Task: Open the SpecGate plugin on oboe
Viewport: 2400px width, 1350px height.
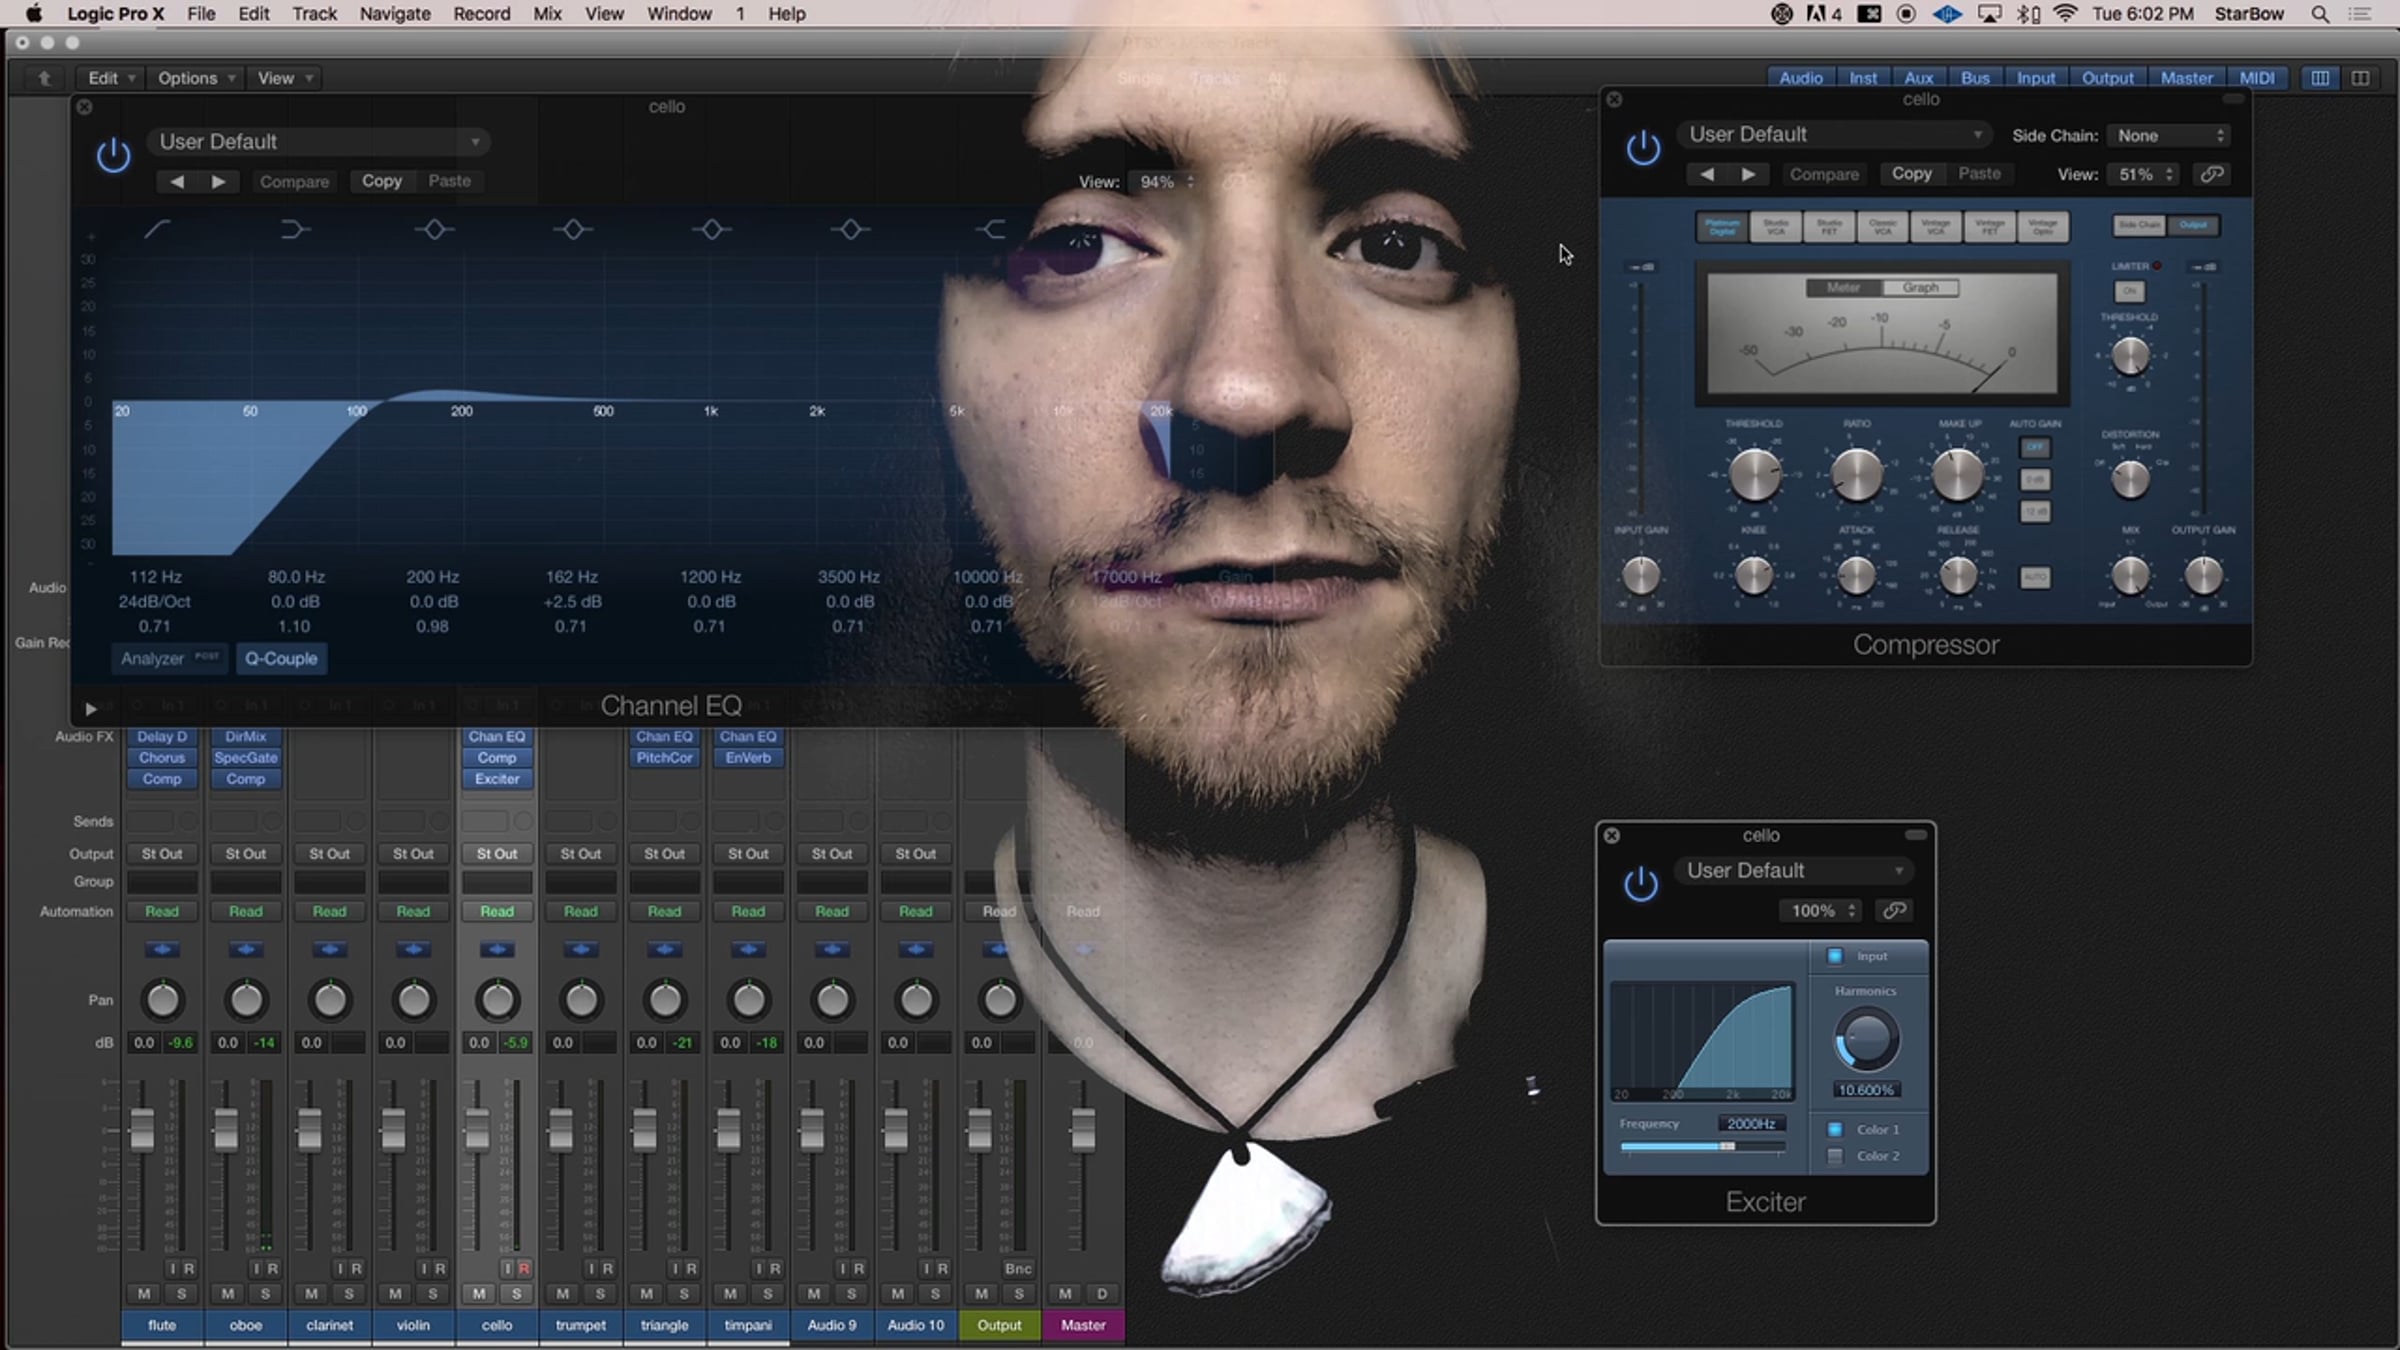Action: [246, 758]
